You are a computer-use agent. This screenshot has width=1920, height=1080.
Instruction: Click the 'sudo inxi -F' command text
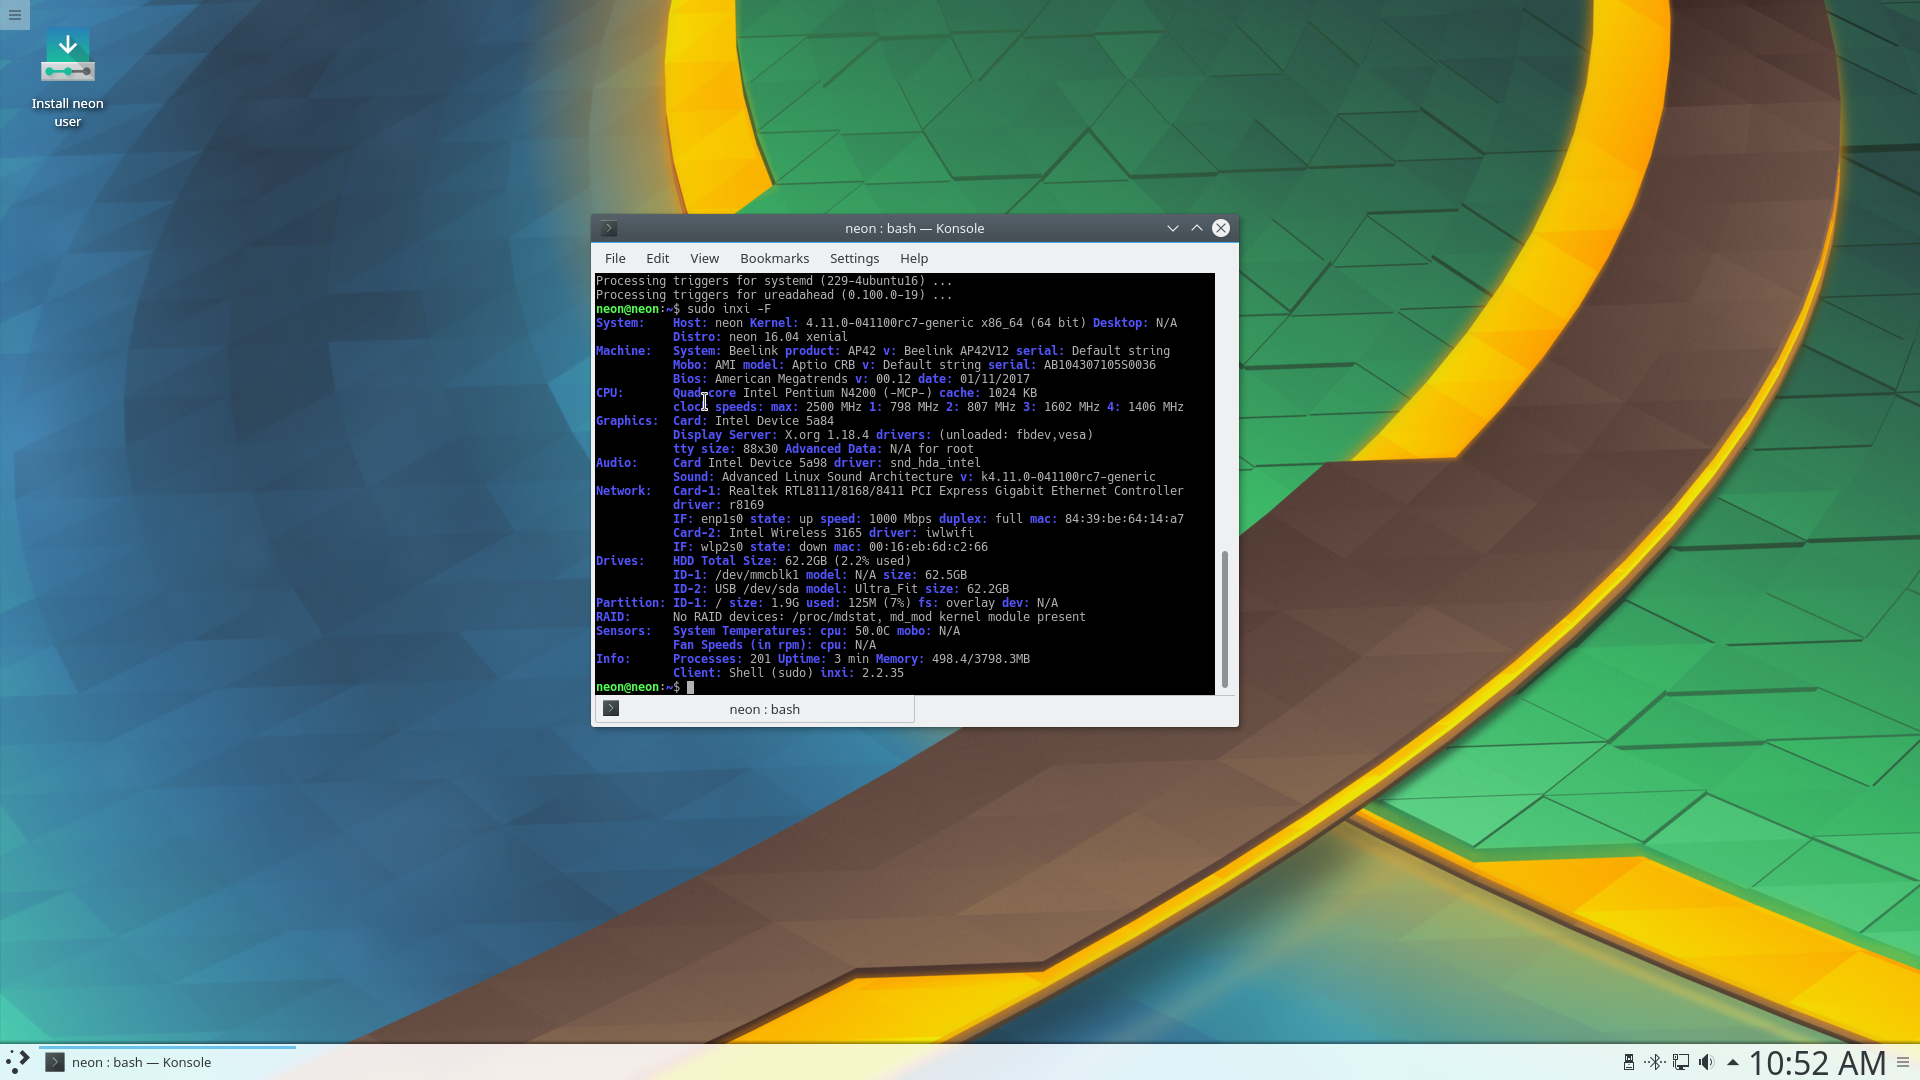pyautogui.click(x=729, y=309)
